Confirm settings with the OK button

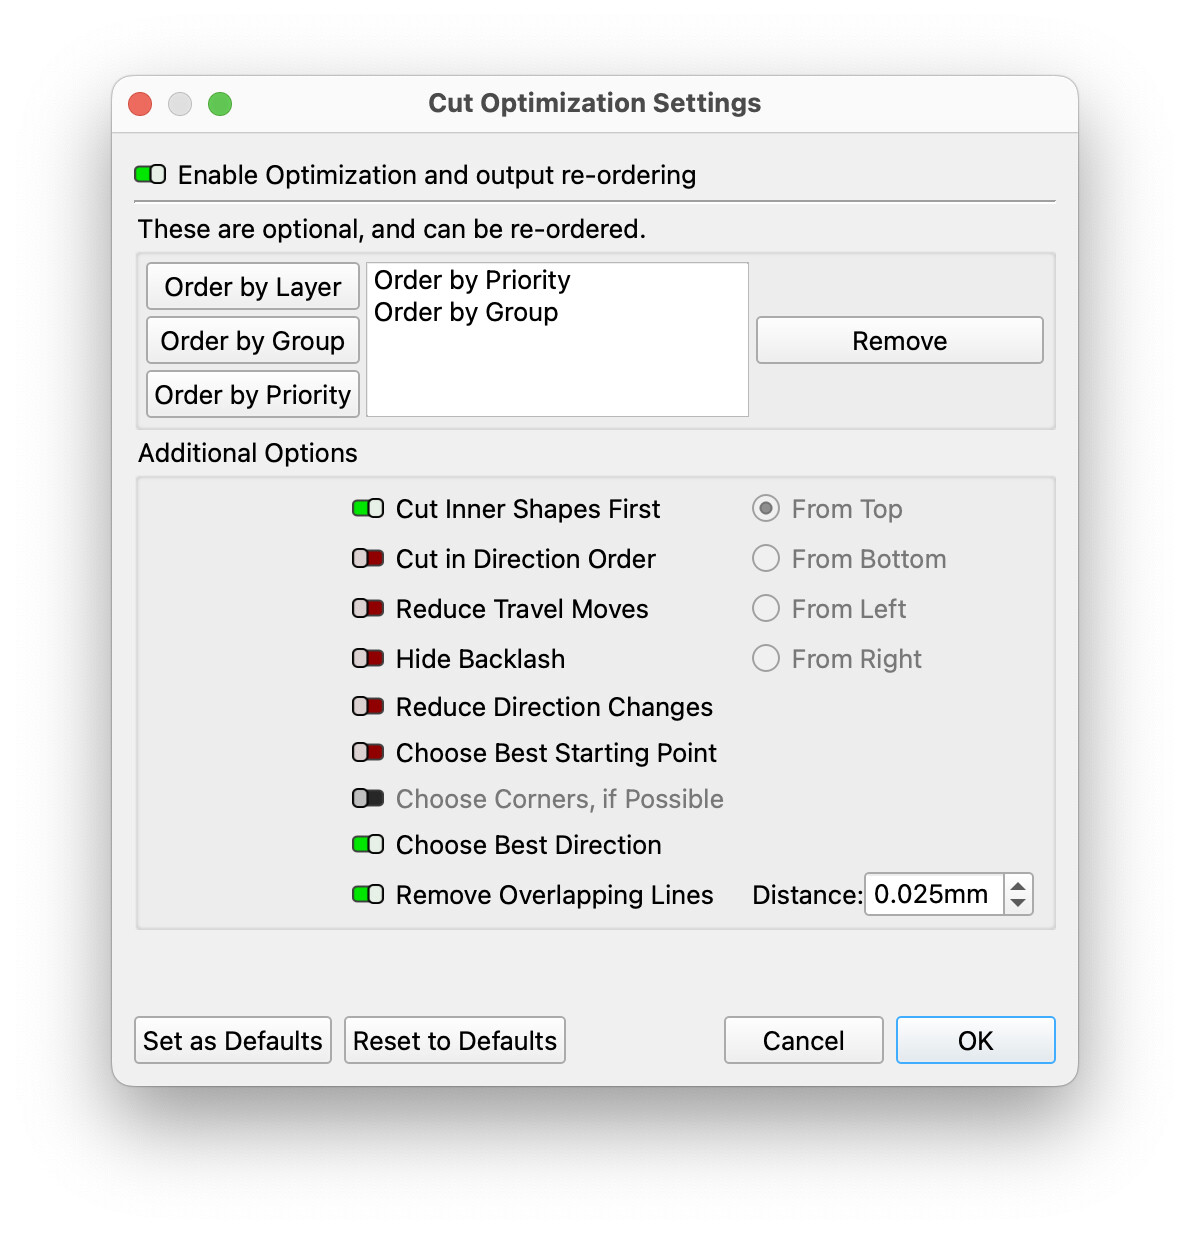coord(975,1041)
